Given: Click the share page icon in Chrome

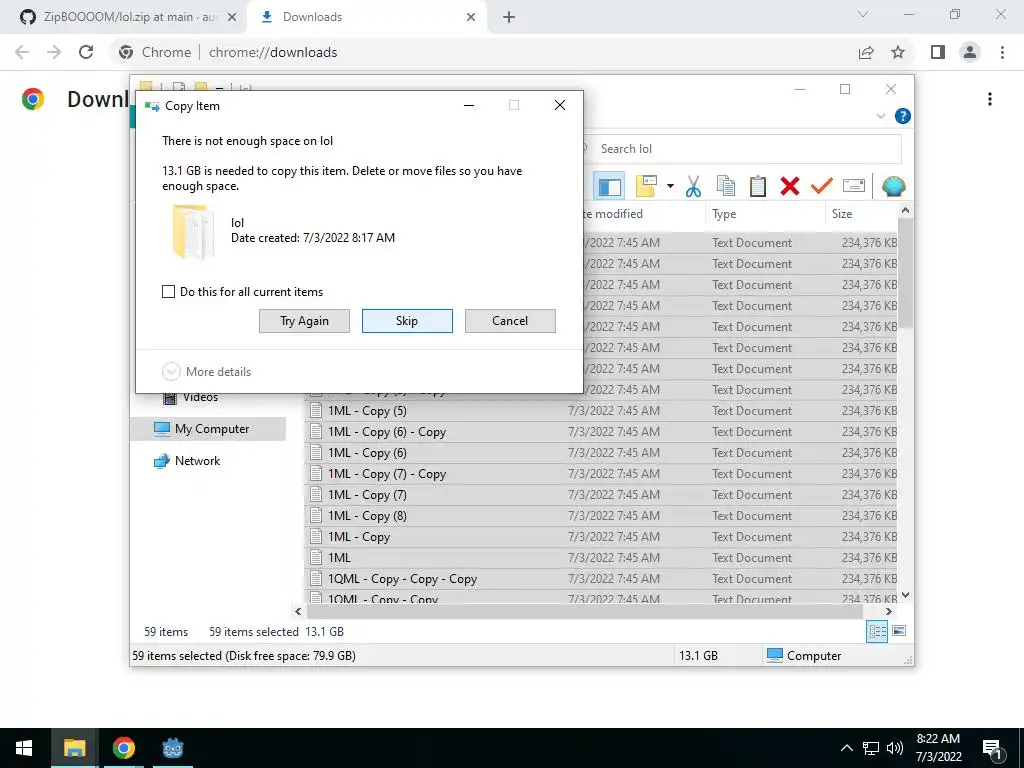Looking at the screenshot, I should pos(866,52).
